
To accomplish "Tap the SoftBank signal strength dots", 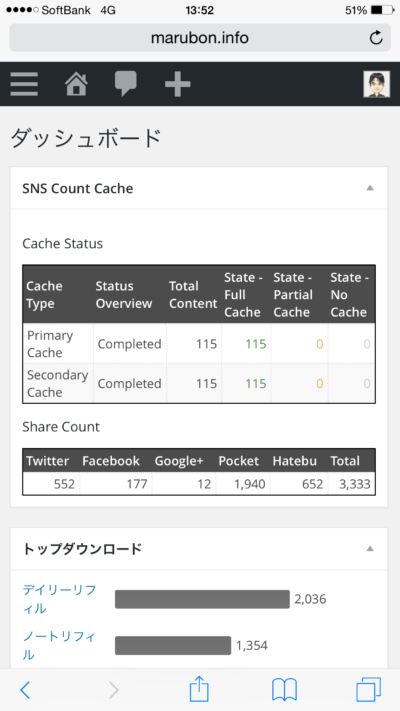I will point(21,10).
